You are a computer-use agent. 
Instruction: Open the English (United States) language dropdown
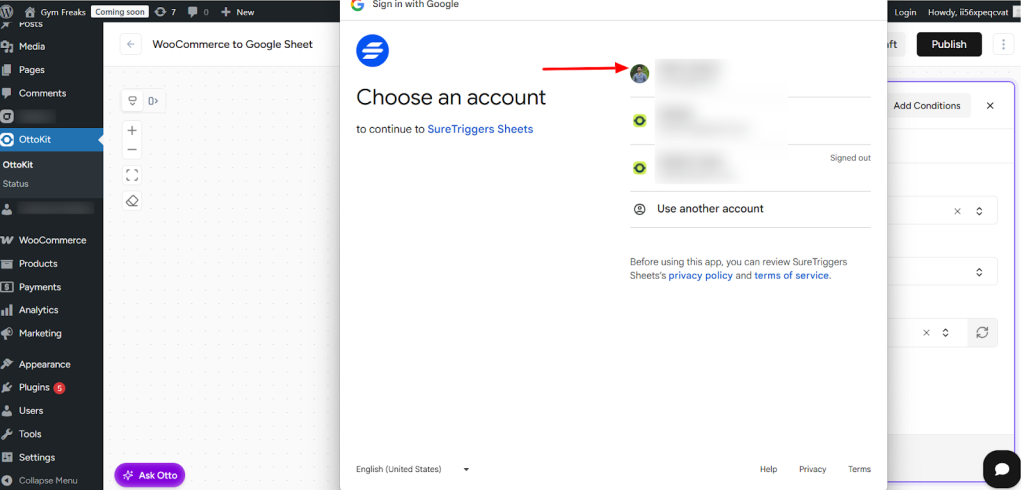412,469
